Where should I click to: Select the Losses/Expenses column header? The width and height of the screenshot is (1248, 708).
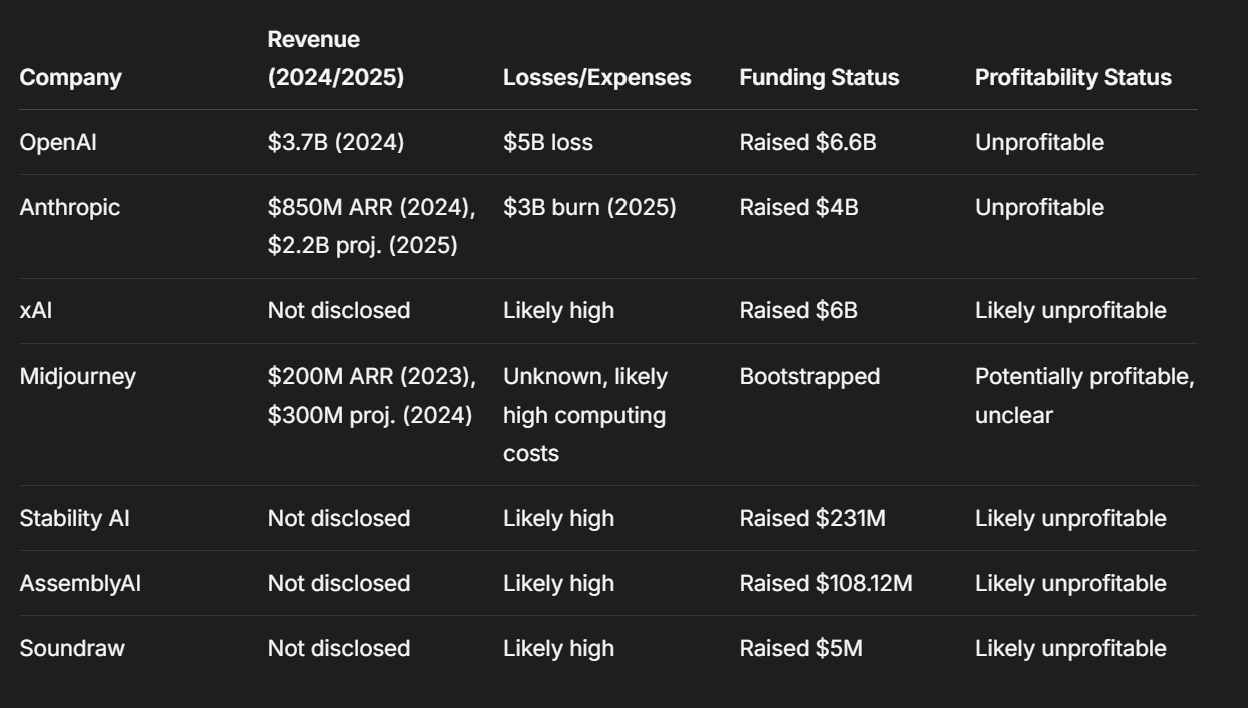tap(597, 78)
